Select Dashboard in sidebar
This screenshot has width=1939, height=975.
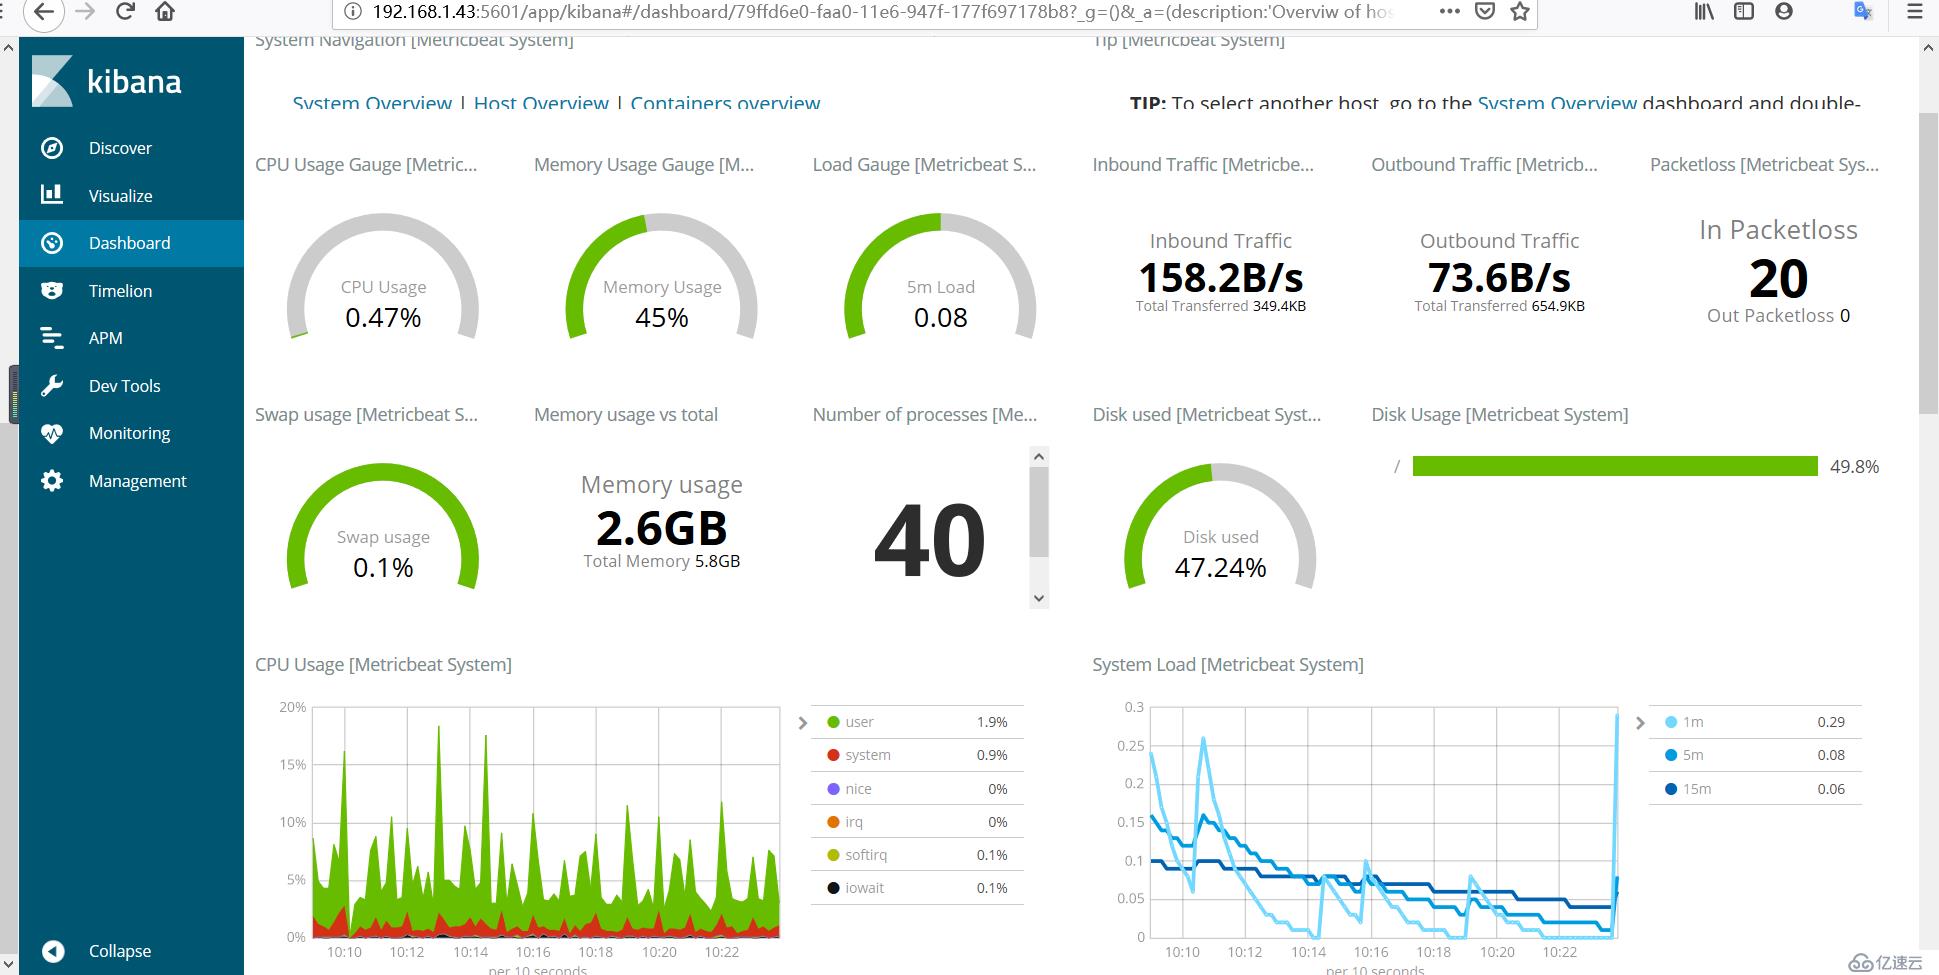(x=129, y=243)
